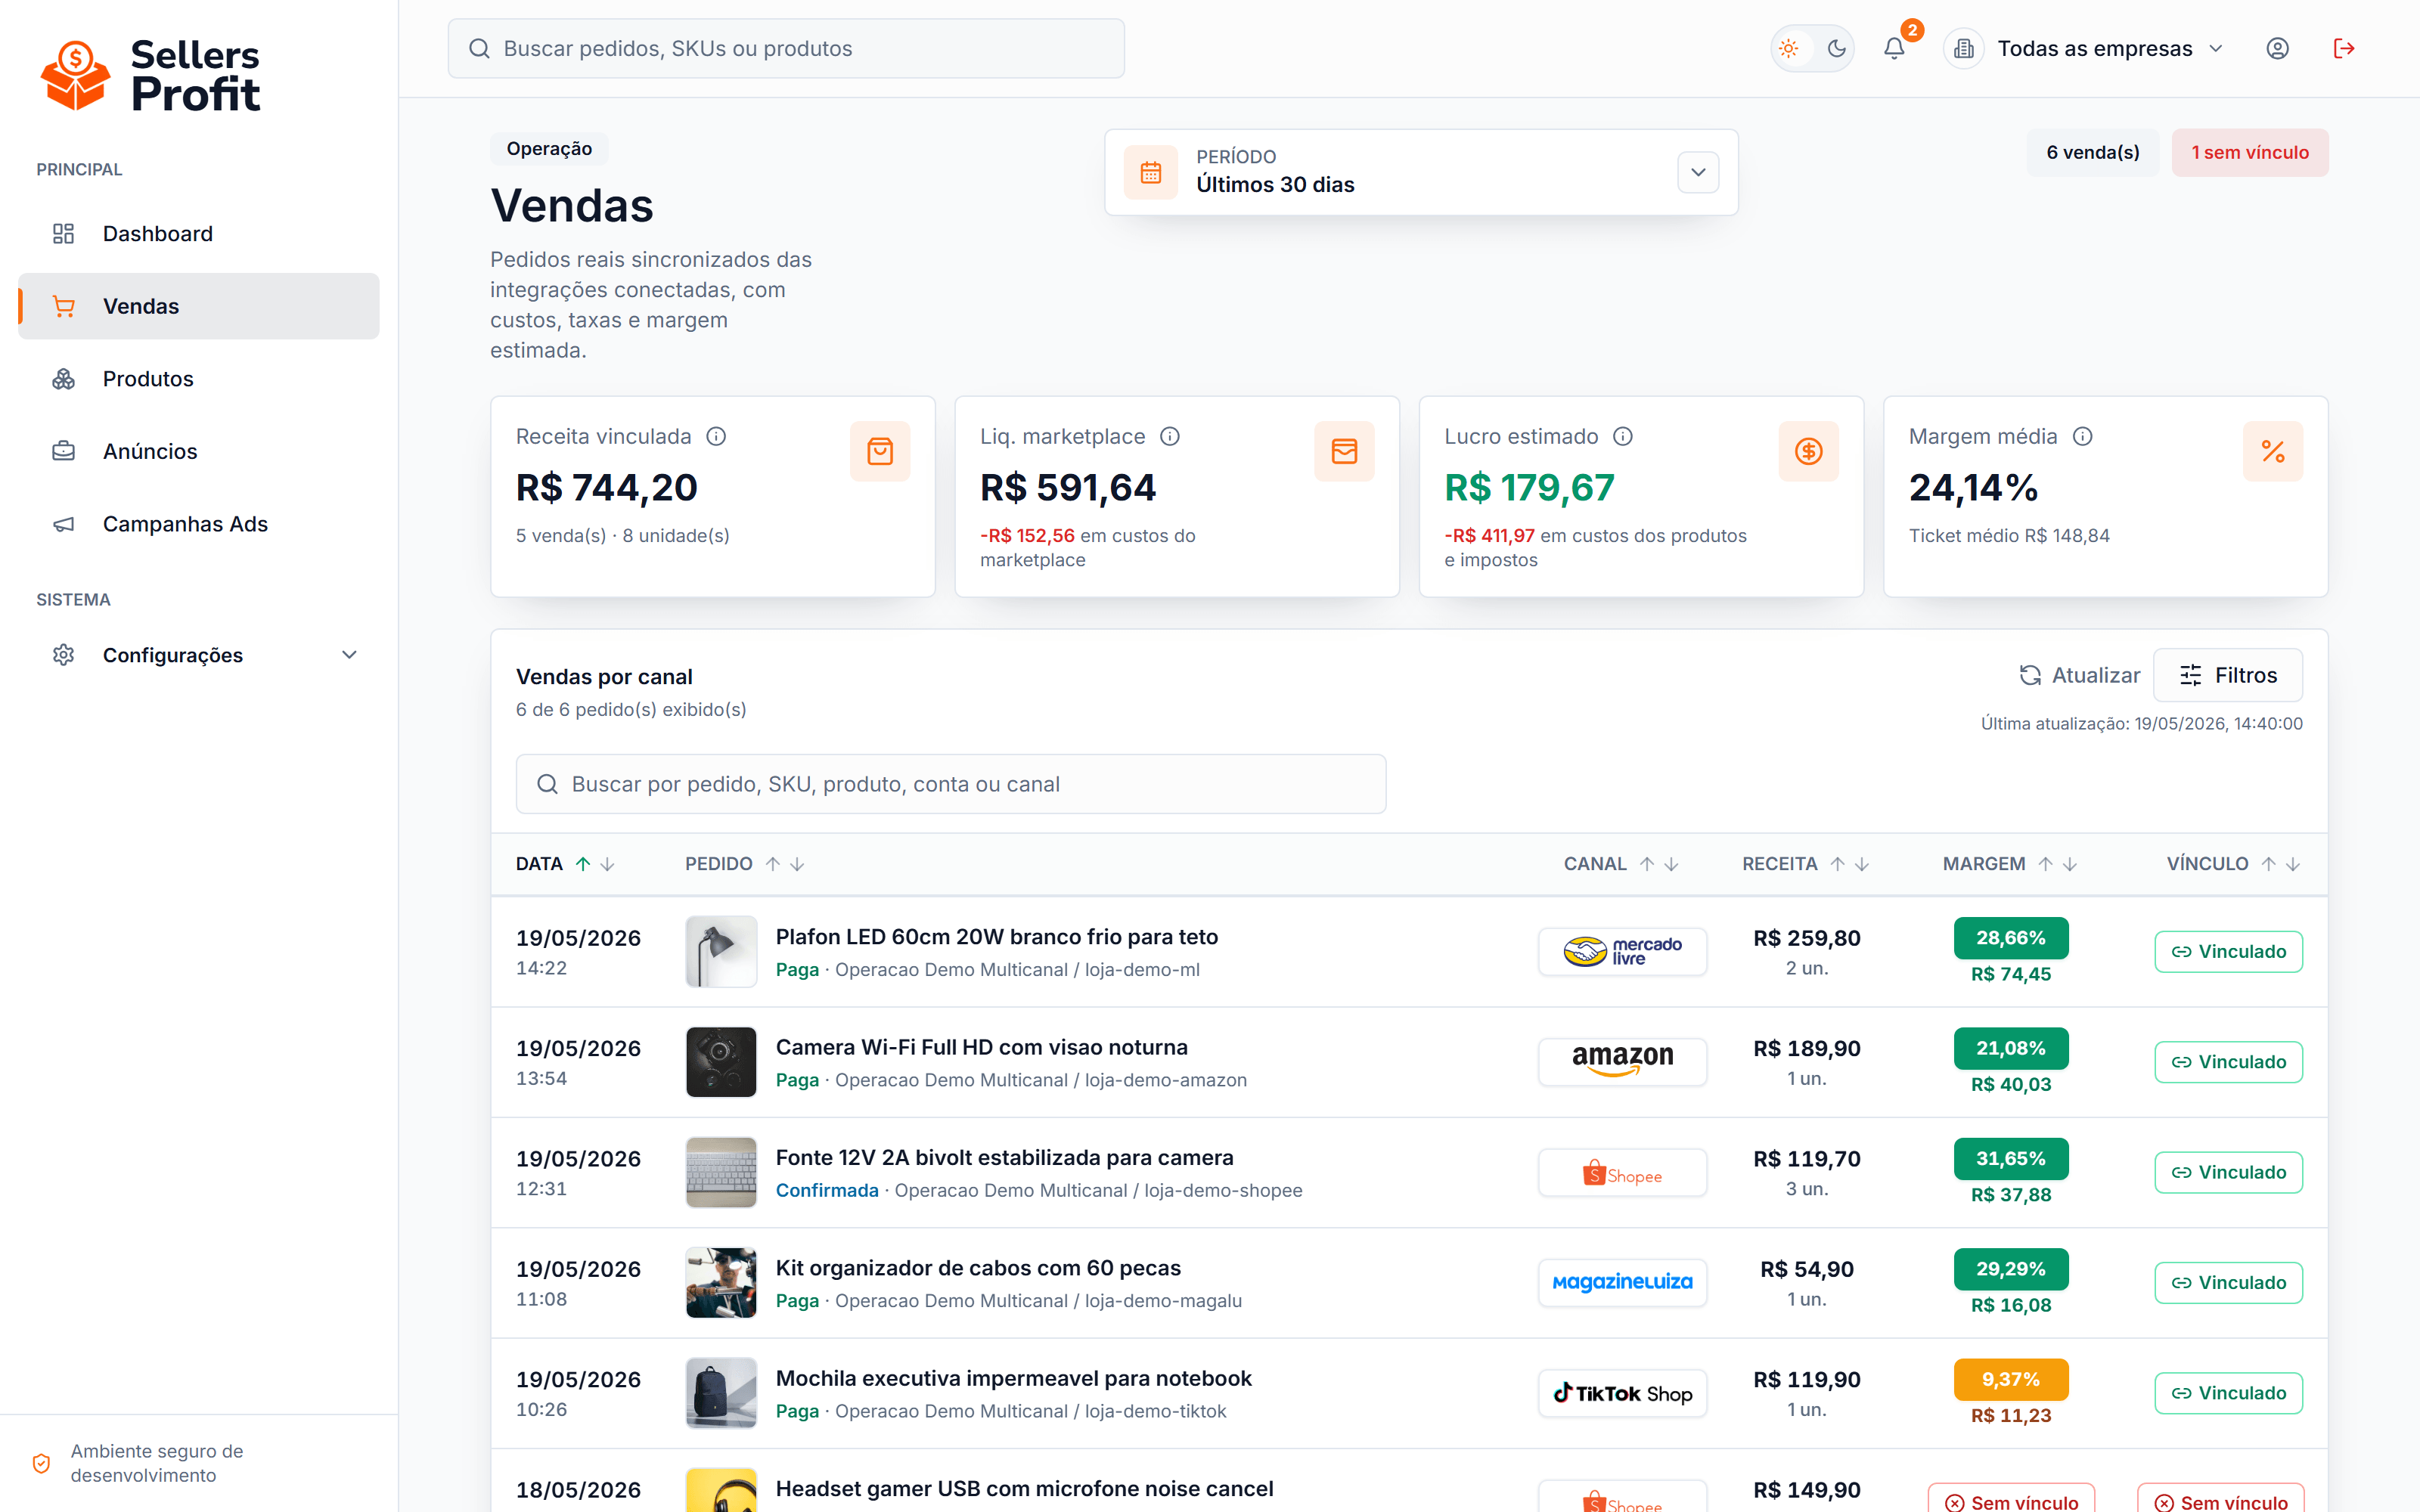2420x1512 pixels.
Task: Click the Operação breadcrumb tag
Action: coord(549,149)
